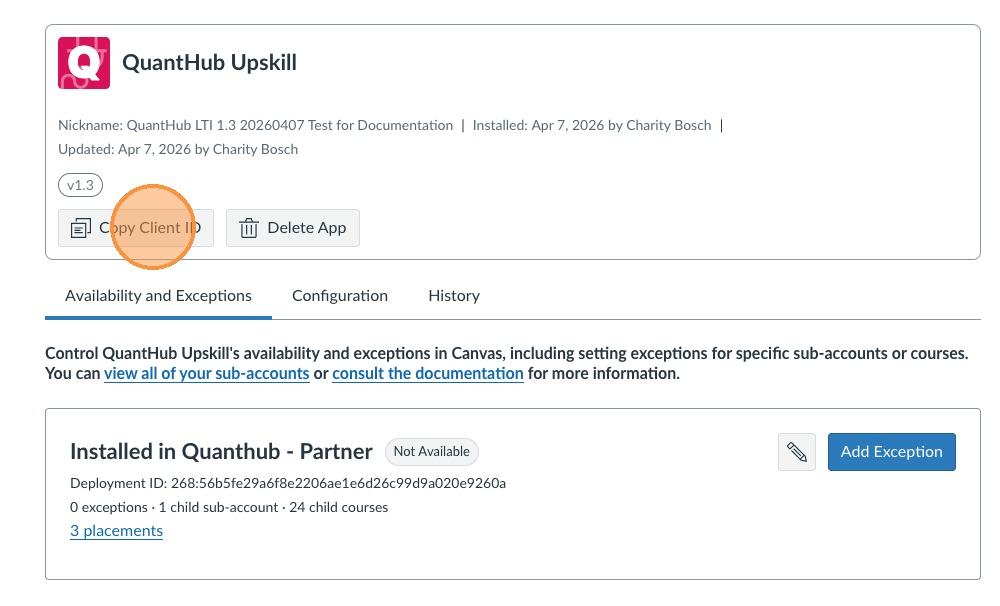Click the Updated by Charity Bosch text

point(178,150)
